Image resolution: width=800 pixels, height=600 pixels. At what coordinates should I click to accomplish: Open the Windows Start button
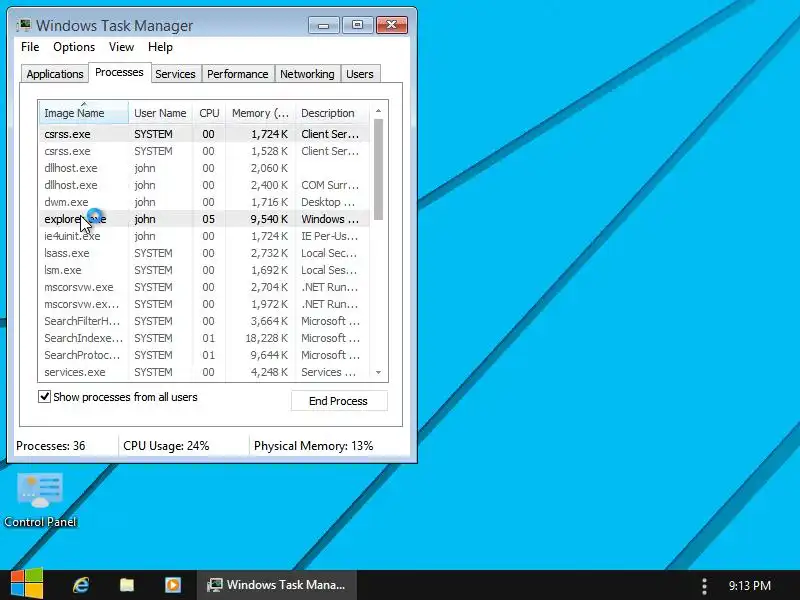27,584
